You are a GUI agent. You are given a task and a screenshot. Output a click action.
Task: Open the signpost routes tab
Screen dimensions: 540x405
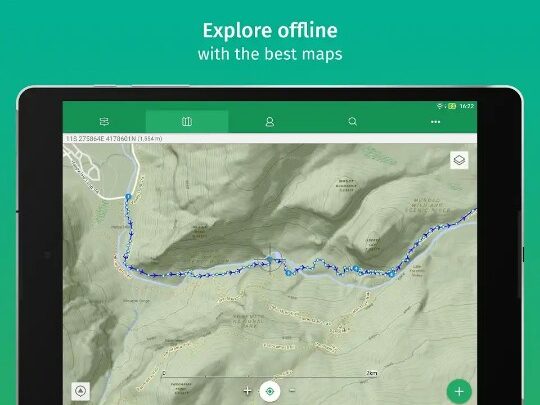coord(104,122)
